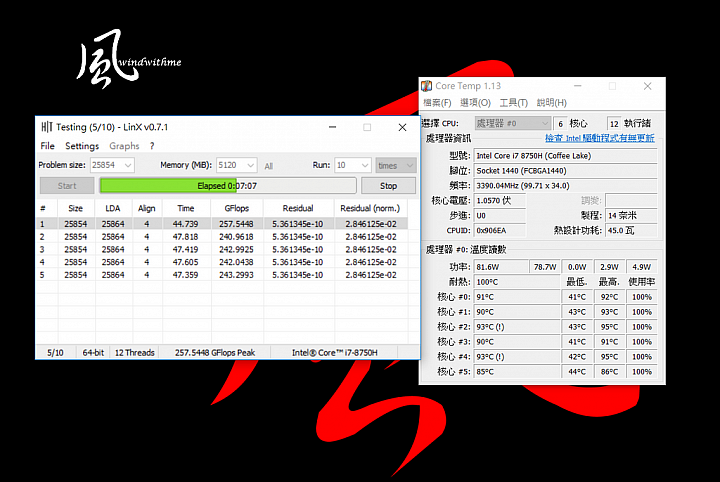Click the Stop button in LinX
The image size is (720, 482).
(388, 186)
